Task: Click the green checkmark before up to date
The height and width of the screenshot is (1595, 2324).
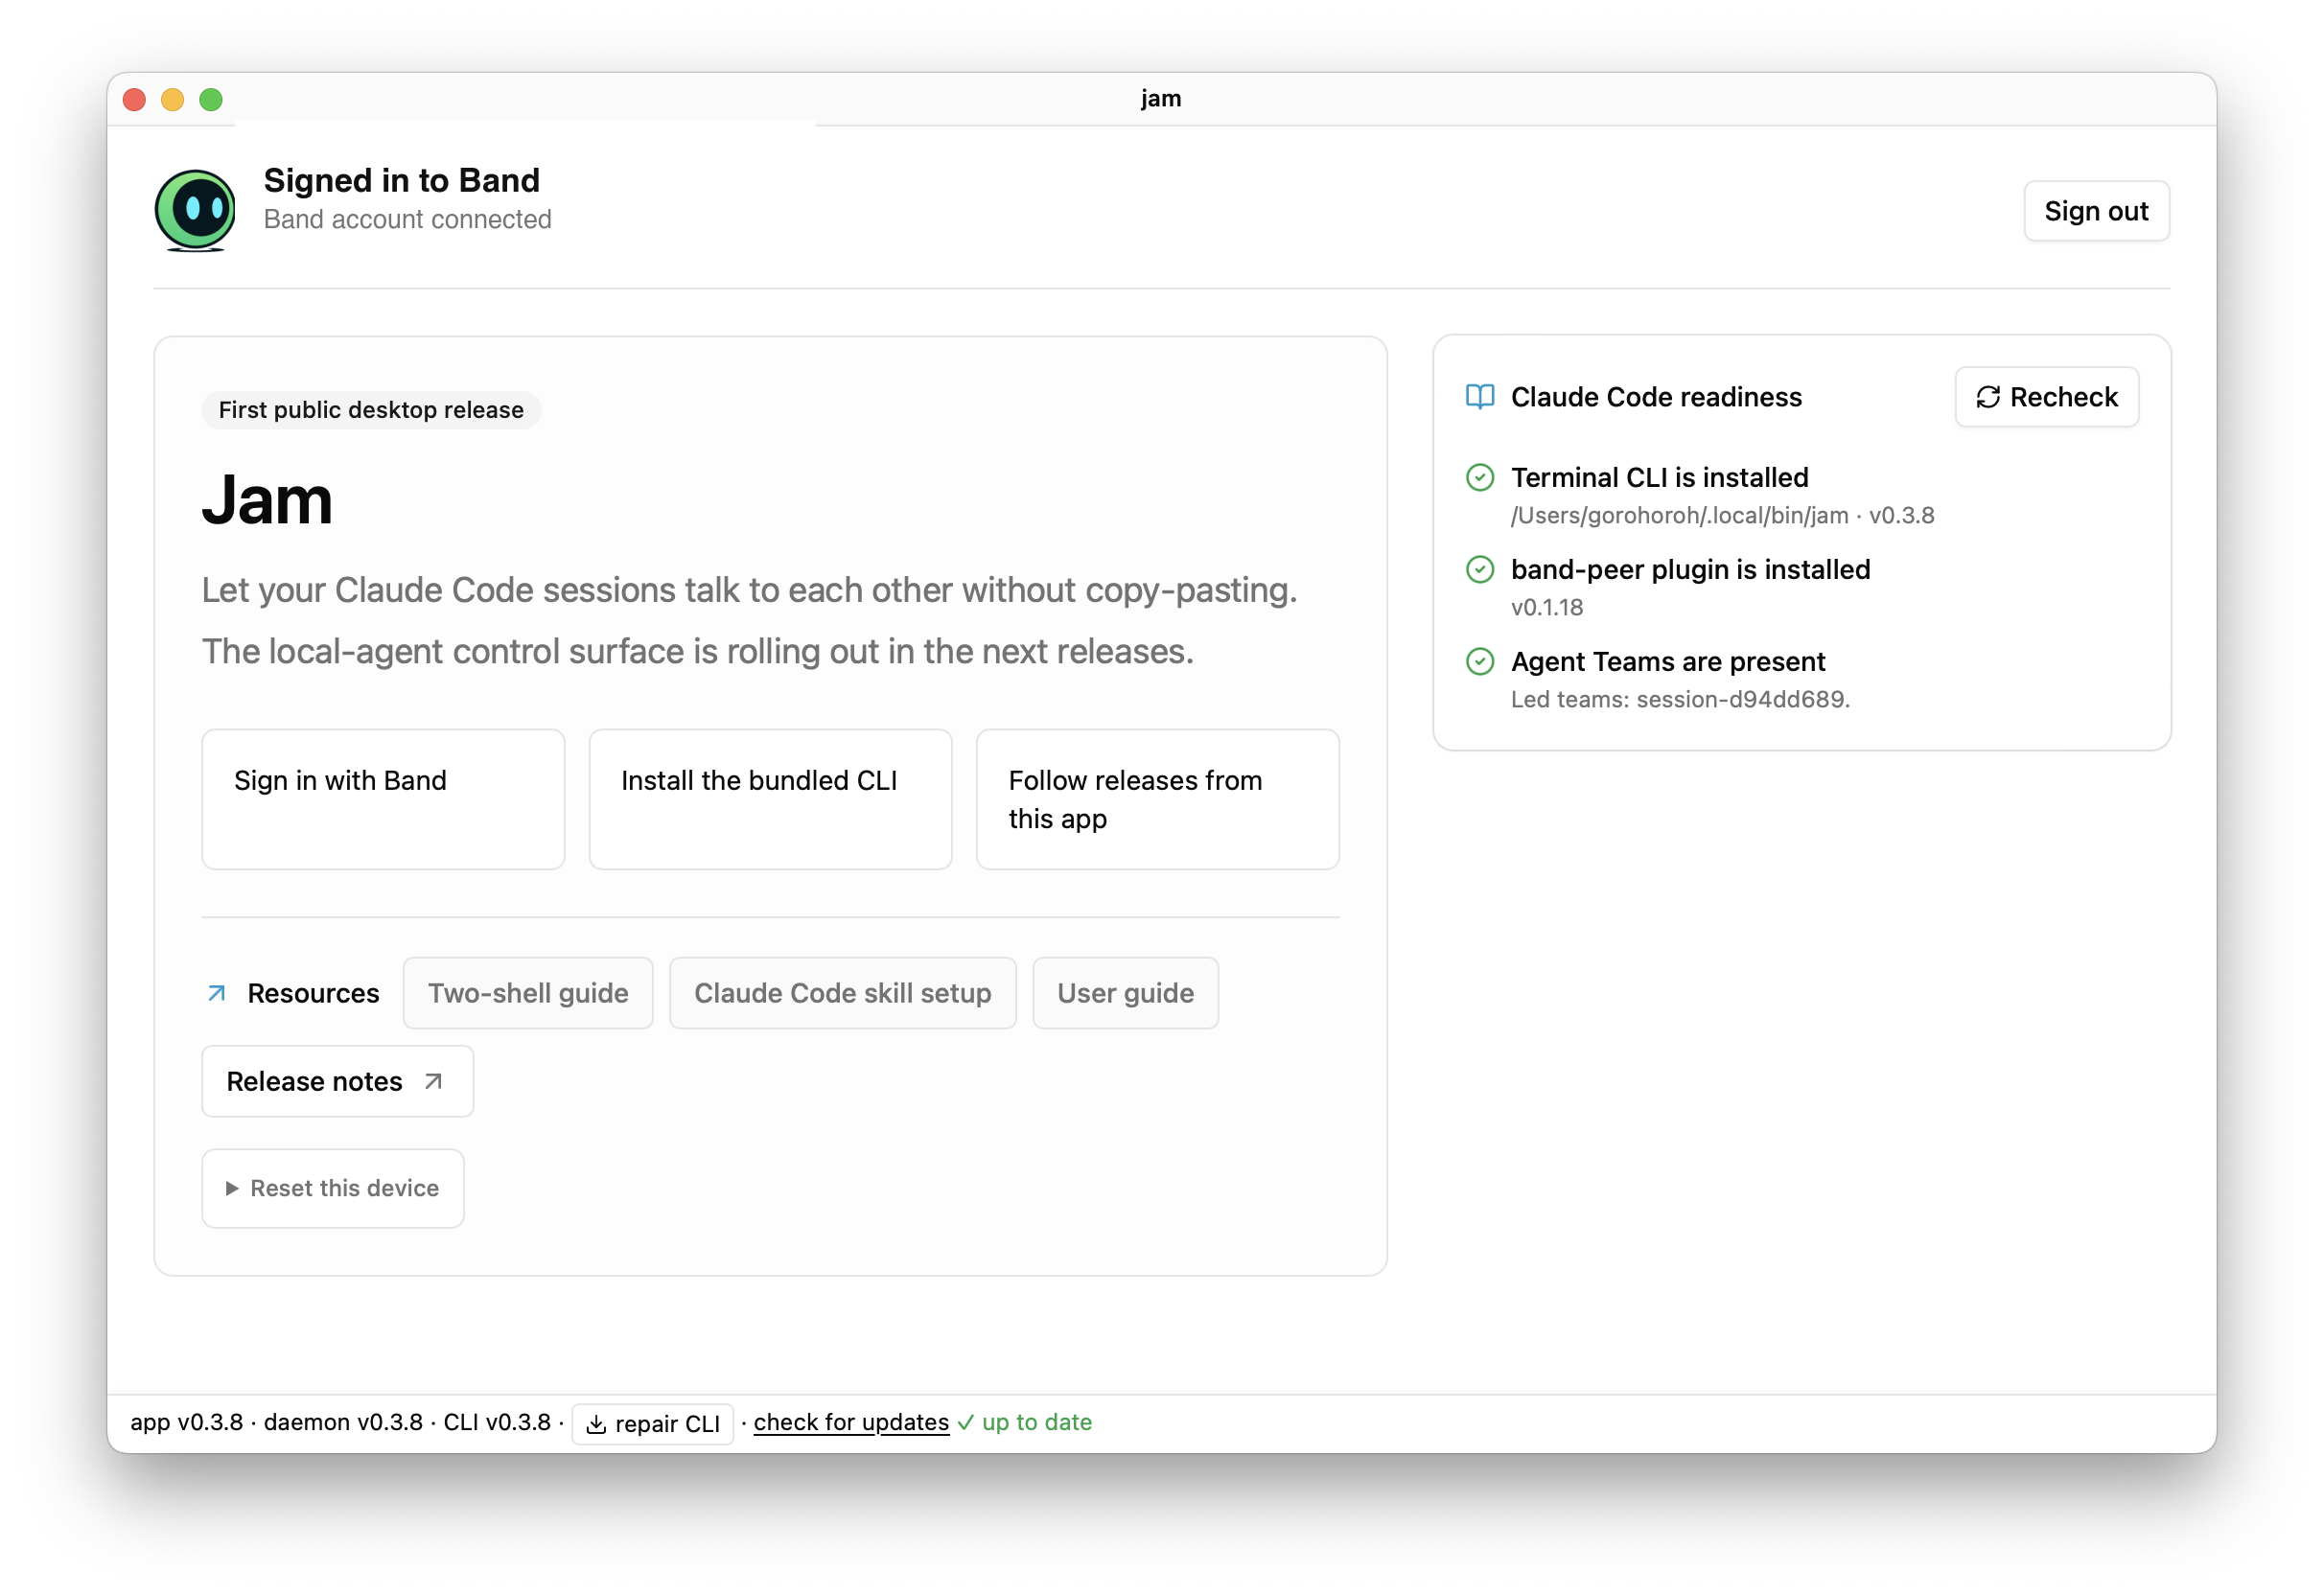Action: point(965,1422)
